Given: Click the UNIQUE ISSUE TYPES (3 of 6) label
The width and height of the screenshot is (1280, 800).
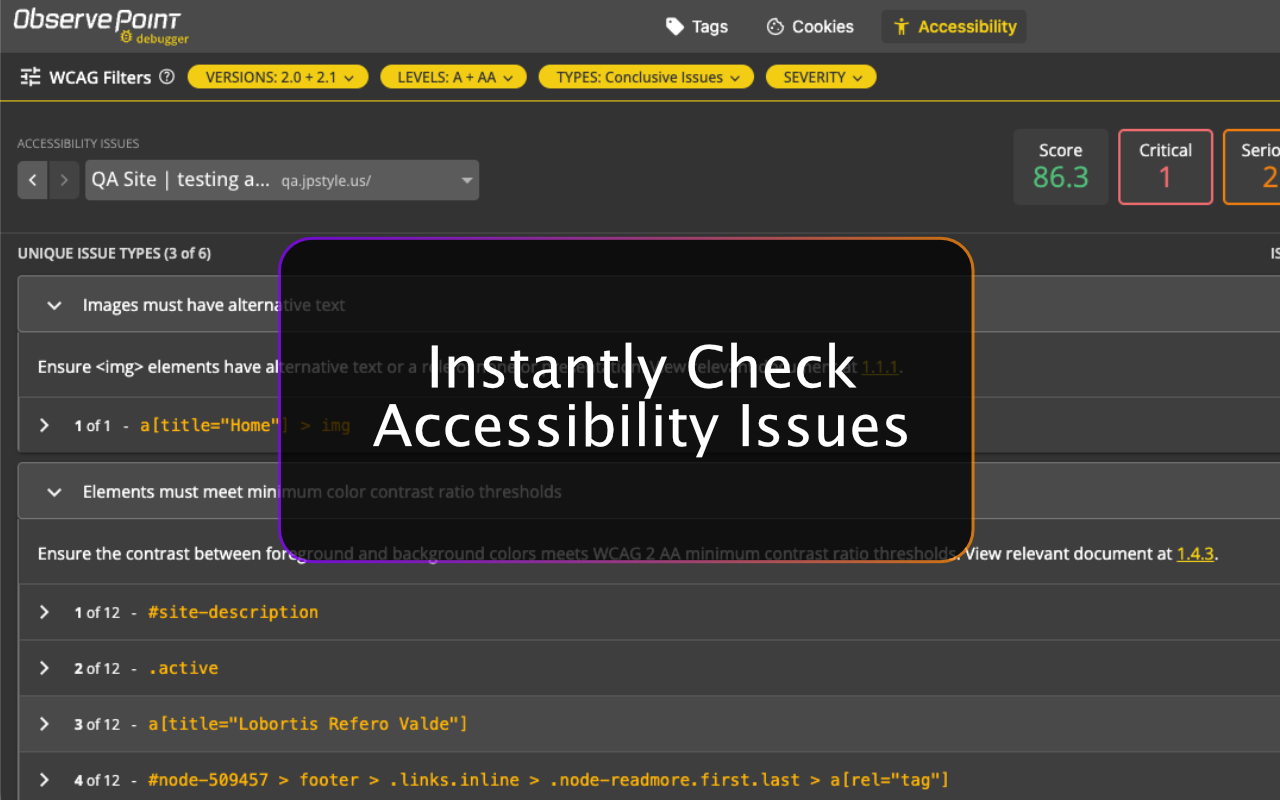Looking at the screenshot, I should pyautogui.click(x=115, y=254).
